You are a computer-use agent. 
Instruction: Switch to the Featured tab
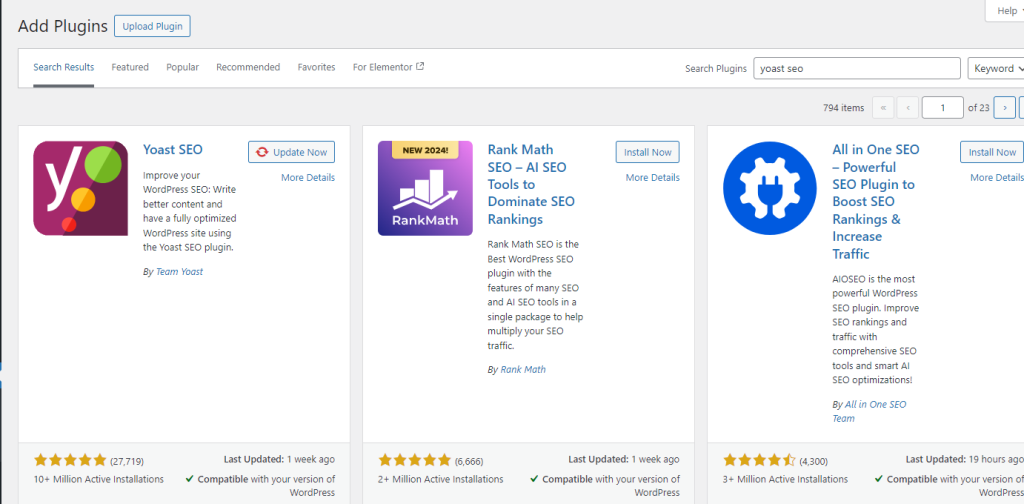130,67
